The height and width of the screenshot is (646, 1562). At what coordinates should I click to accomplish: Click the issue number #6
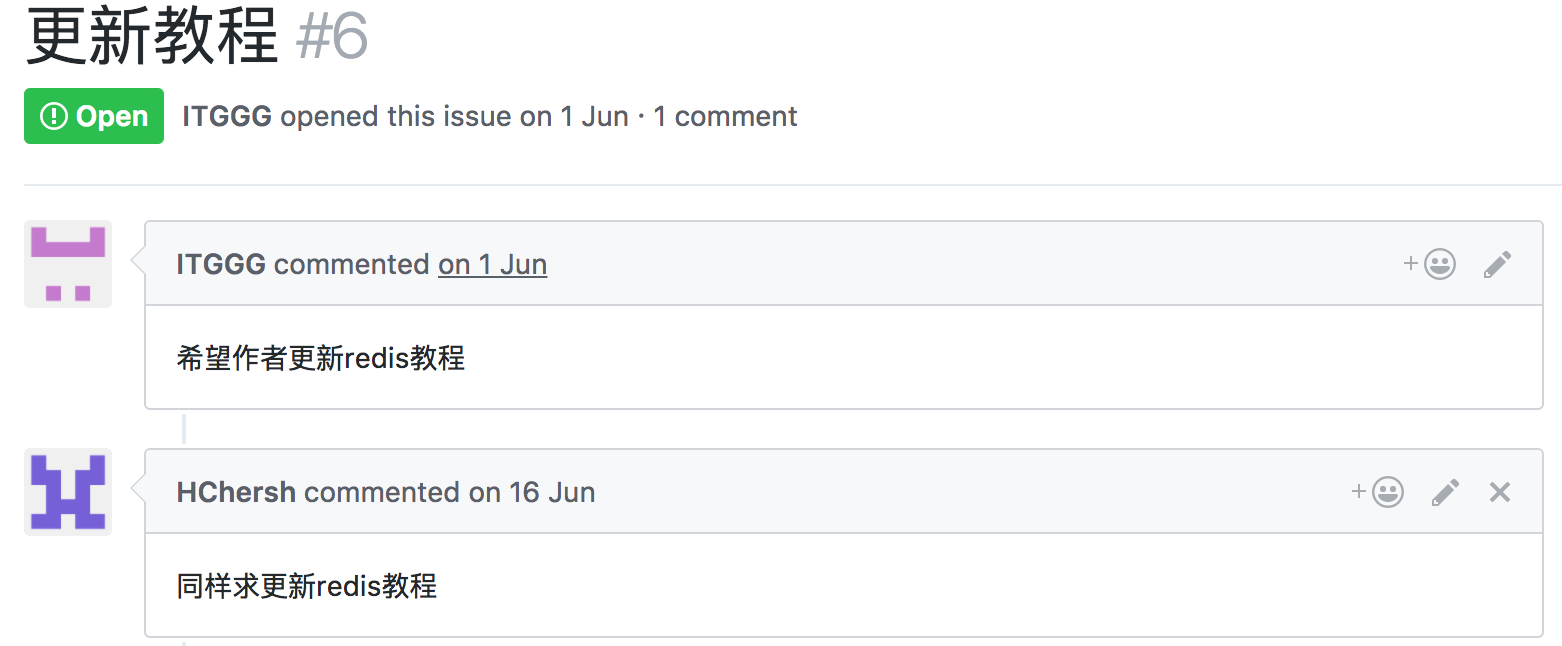[333, 36]
